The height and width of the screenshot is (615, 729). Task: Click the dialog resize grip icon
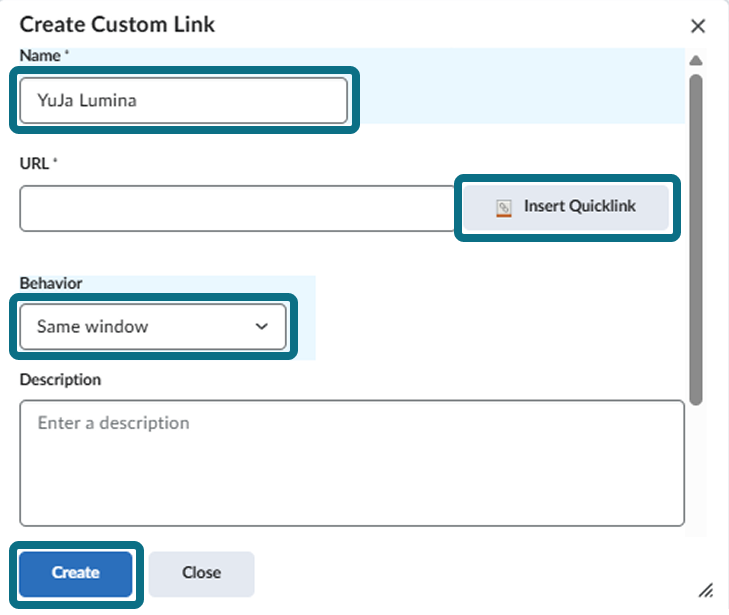[x=706, y=590]
